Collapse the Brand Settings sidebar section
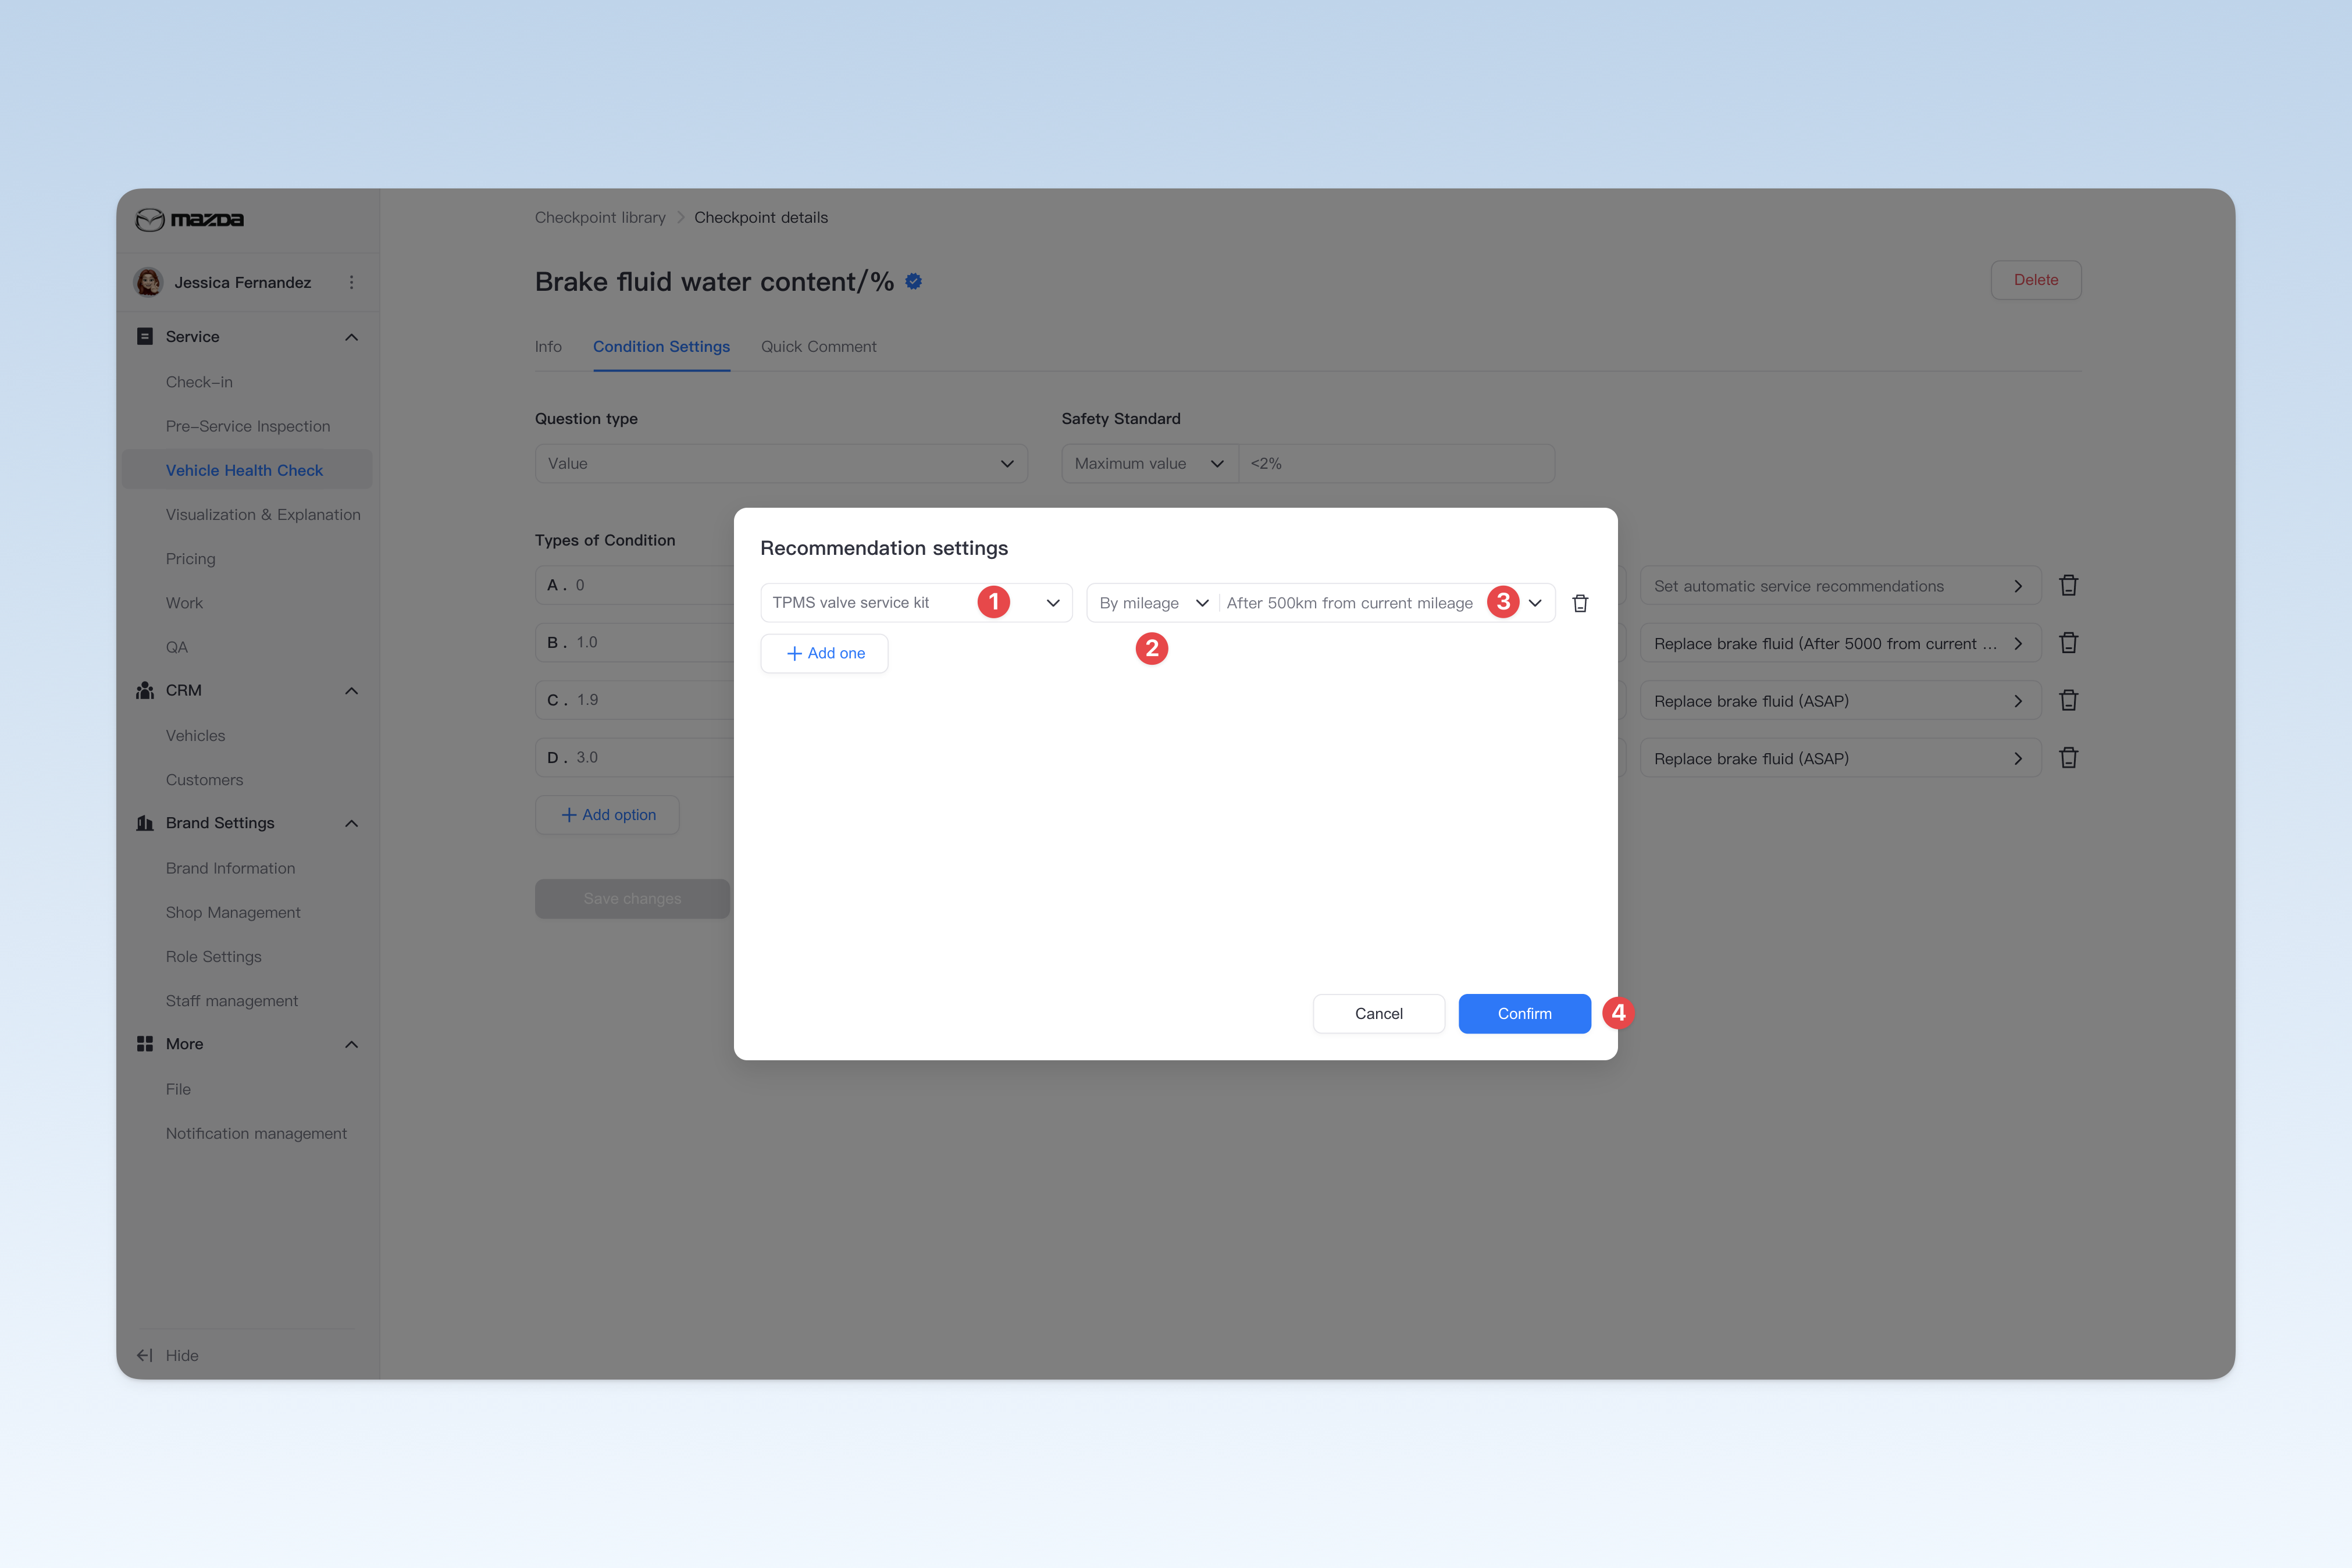This screenshot has width=2352, height=1568. [x=351, y=823]
